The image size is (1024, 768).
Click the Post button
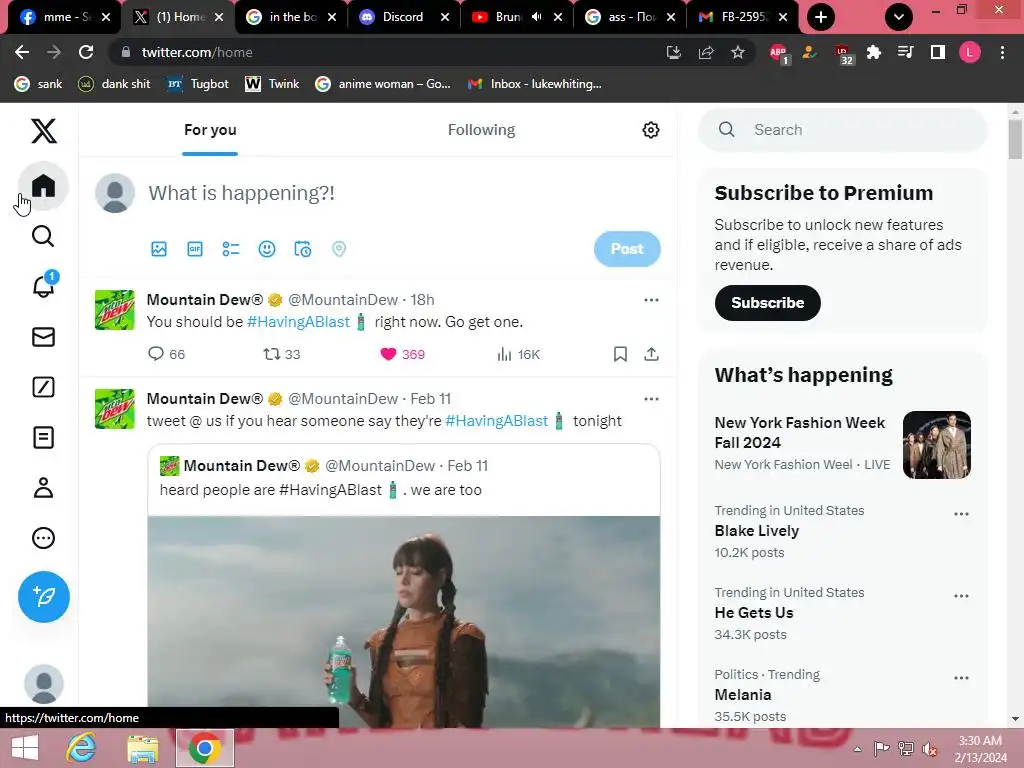627,249
